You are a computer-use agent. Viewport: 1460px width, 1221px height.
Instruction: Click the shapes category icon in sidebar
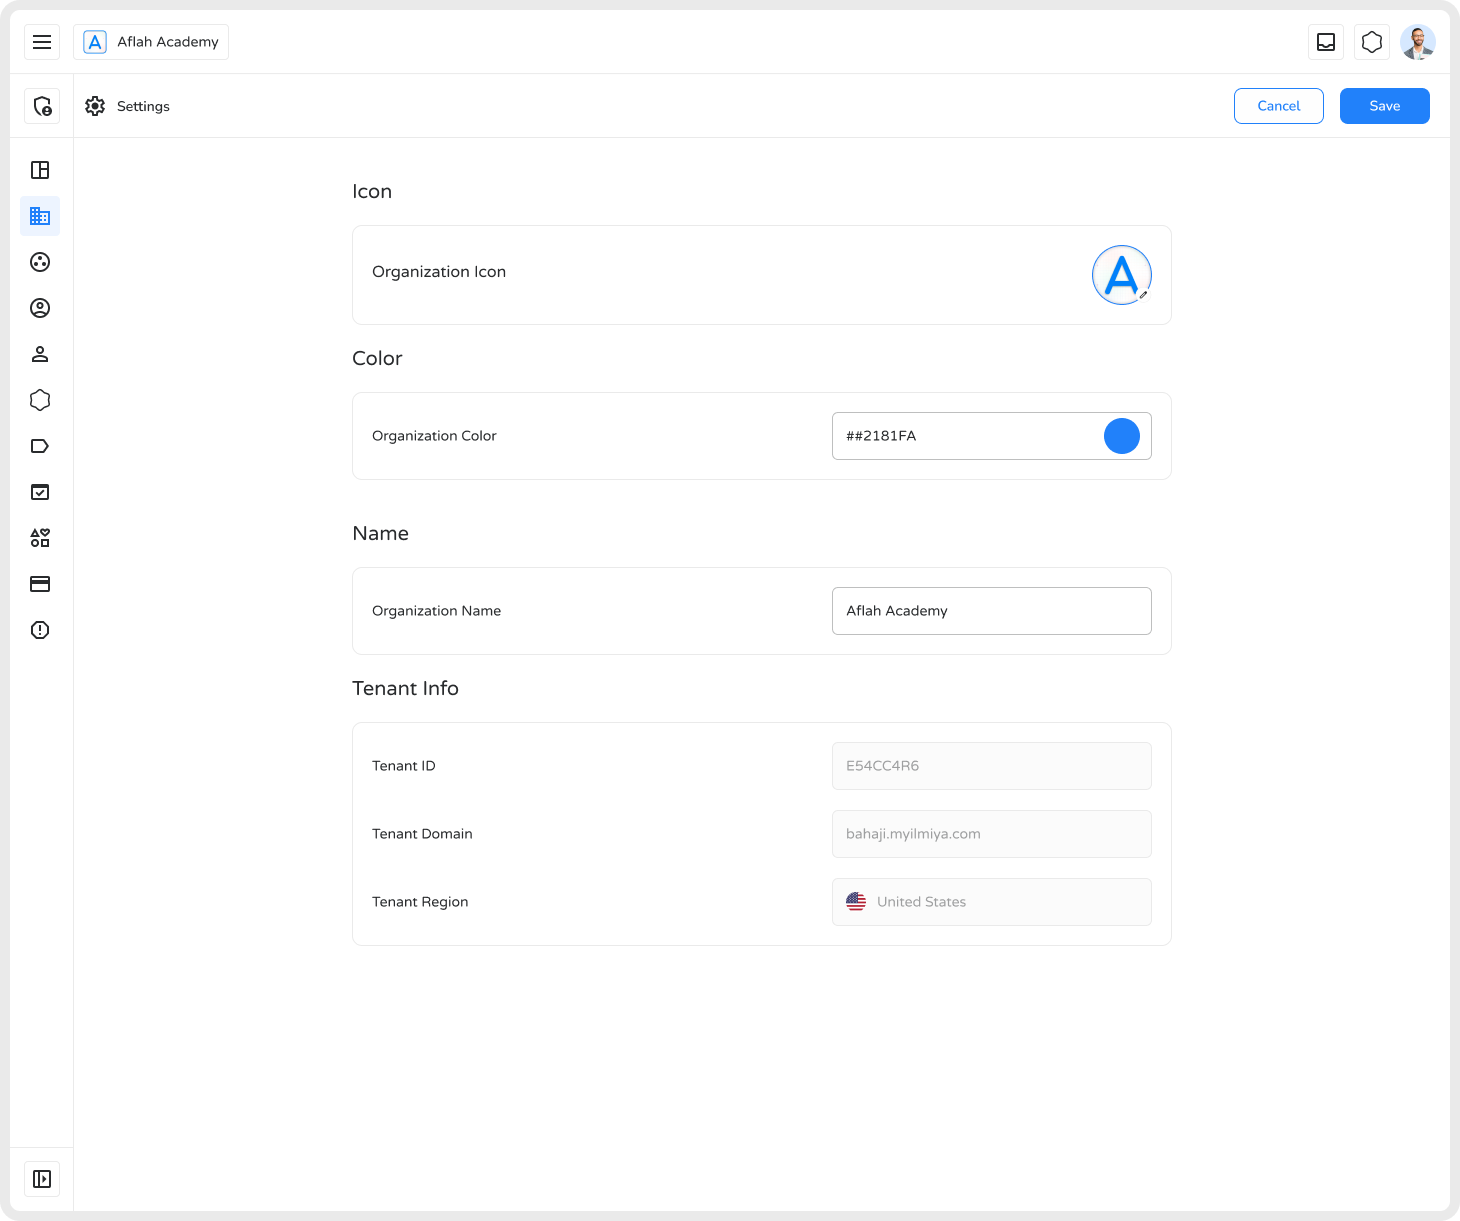coord(40,538)
